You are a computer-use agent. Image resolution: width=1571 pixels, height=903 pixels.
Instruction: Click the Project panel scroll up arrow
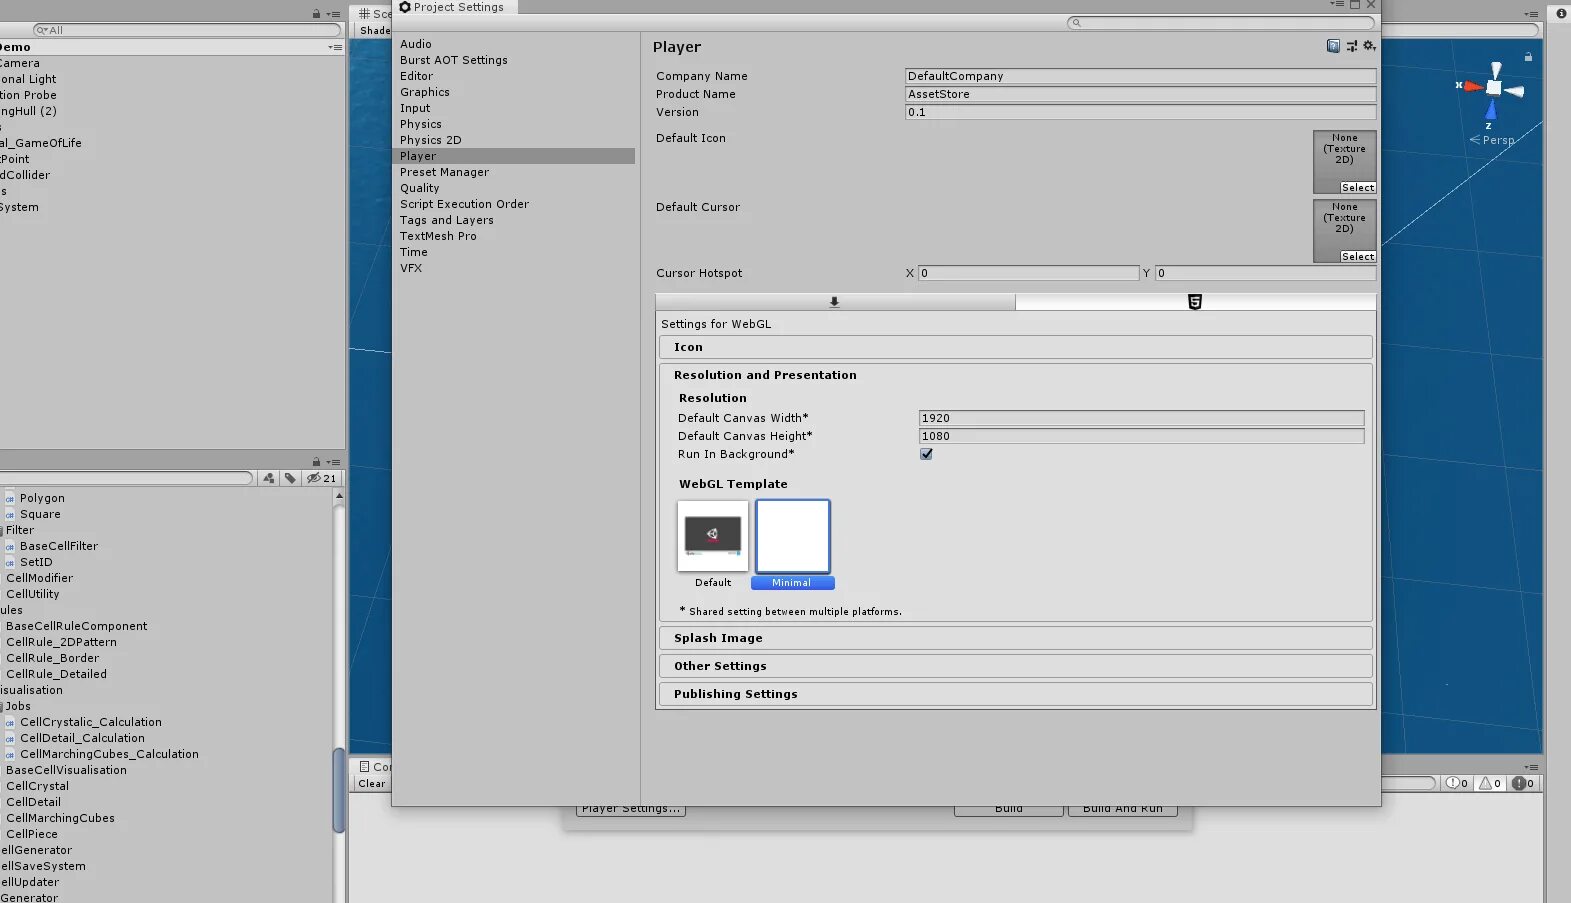click(339, 496)
